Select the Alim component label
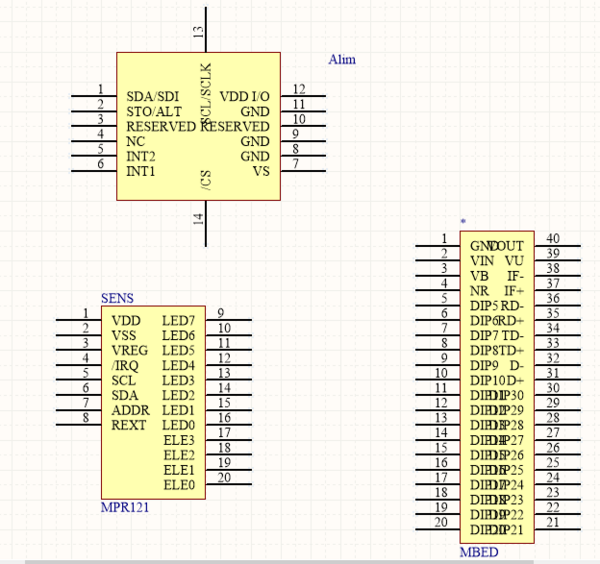This screenshot has width=600, height=564. click(342, 60)
